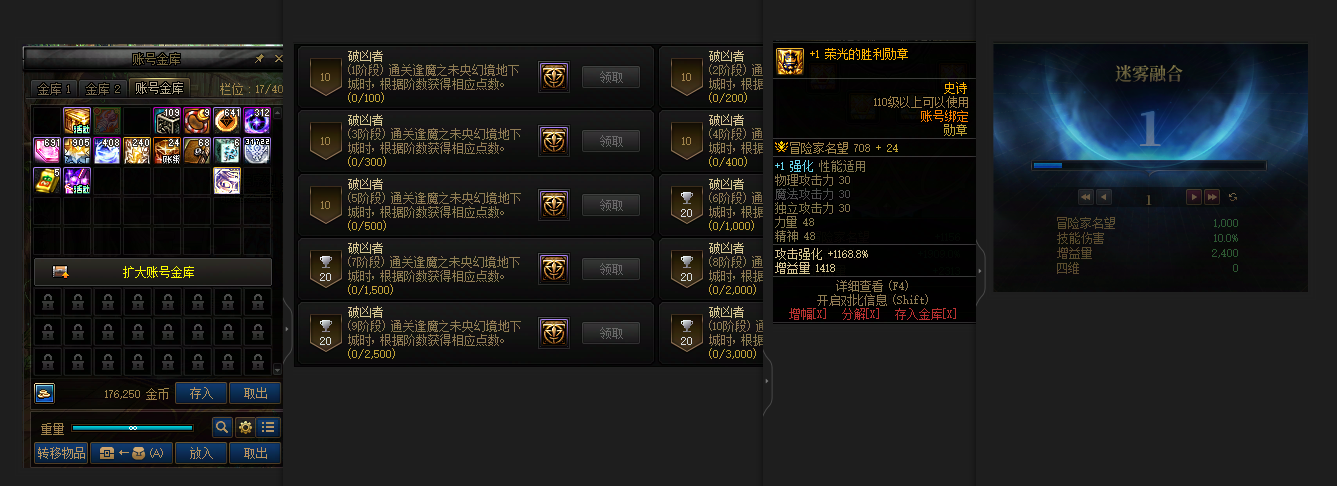The width and height of the screenshot is (1337, 486).
Task: Click the list view icon beside gear
Action: pos(268,427)
